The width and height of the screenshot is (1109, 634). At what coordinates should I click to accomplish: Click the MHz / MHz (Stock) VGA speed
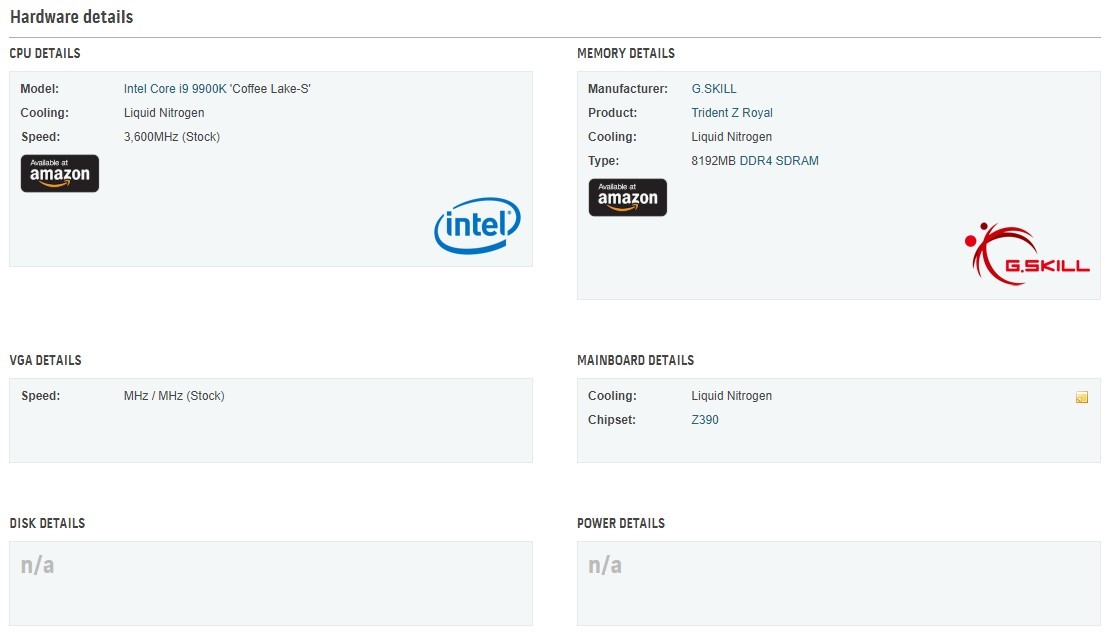point(174,396)
